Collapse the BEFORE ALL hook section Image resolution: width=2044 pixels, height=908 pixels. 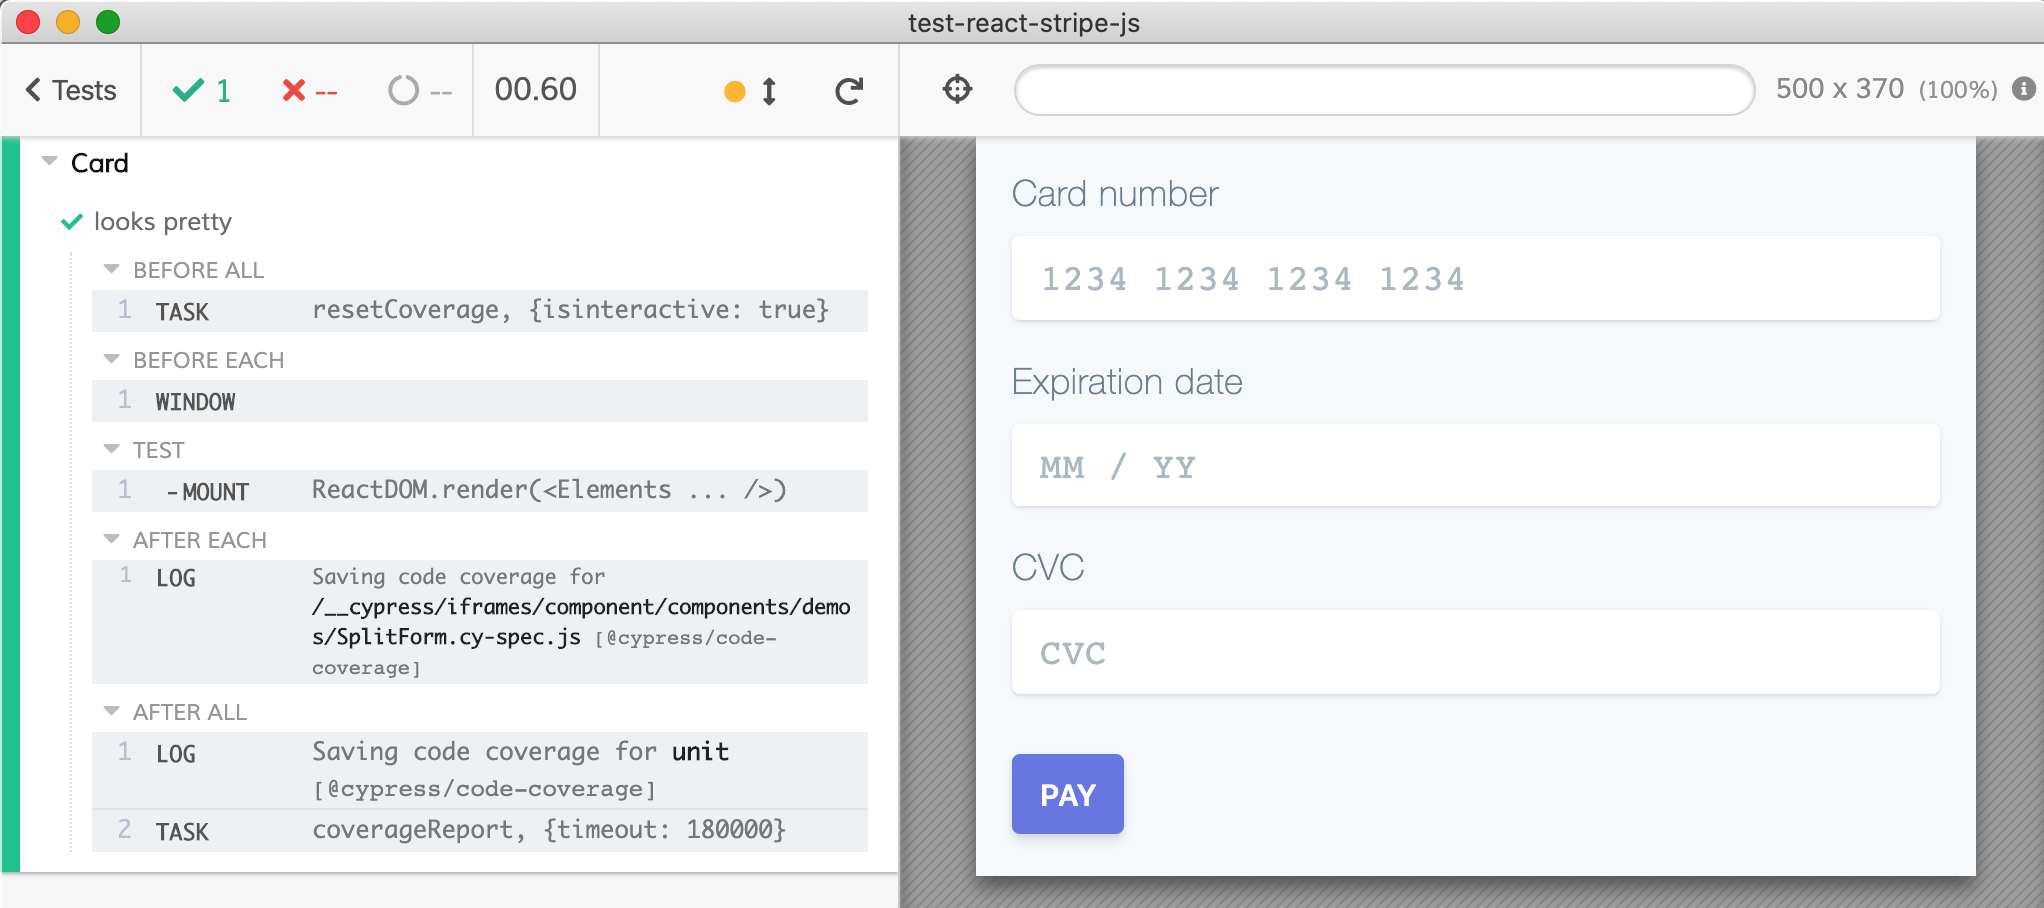(x=111, y=269)
